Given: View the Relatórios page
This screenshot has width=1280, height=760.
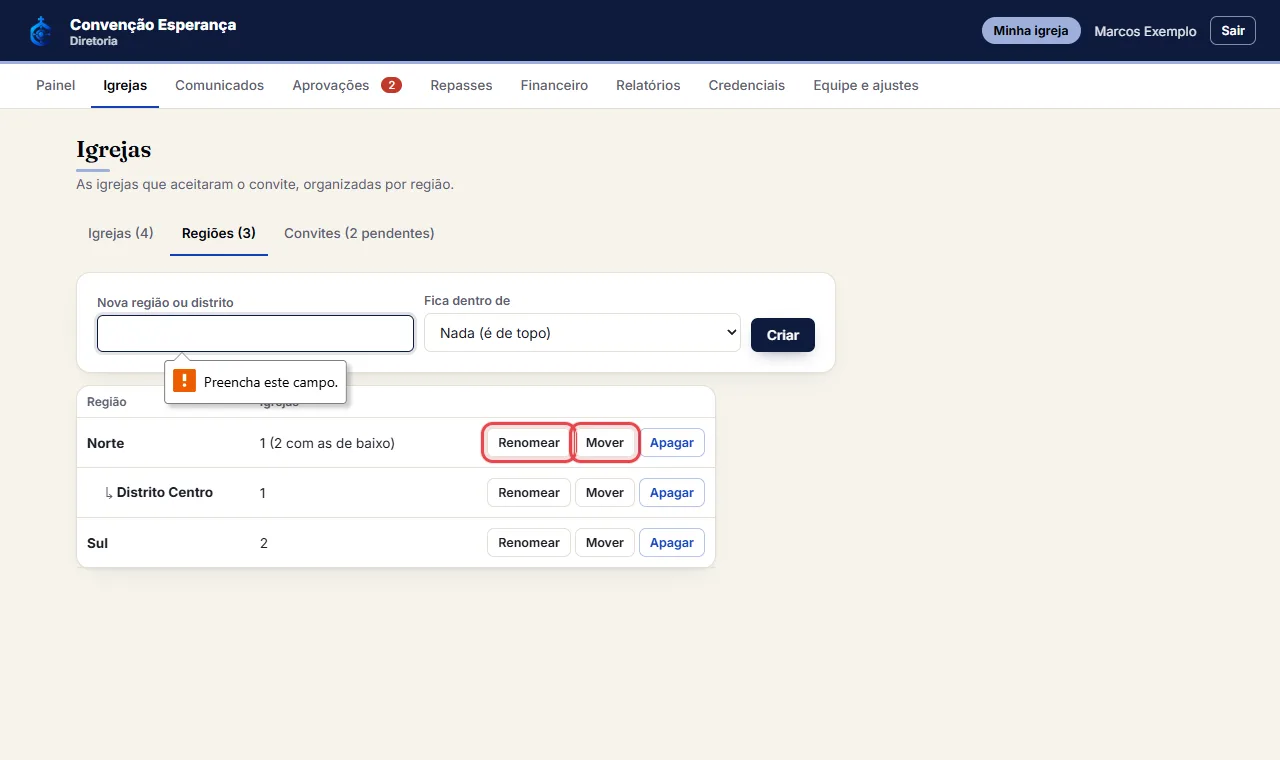Looking at the screenshot, I should pyautogui.click(x=648, y=86).
